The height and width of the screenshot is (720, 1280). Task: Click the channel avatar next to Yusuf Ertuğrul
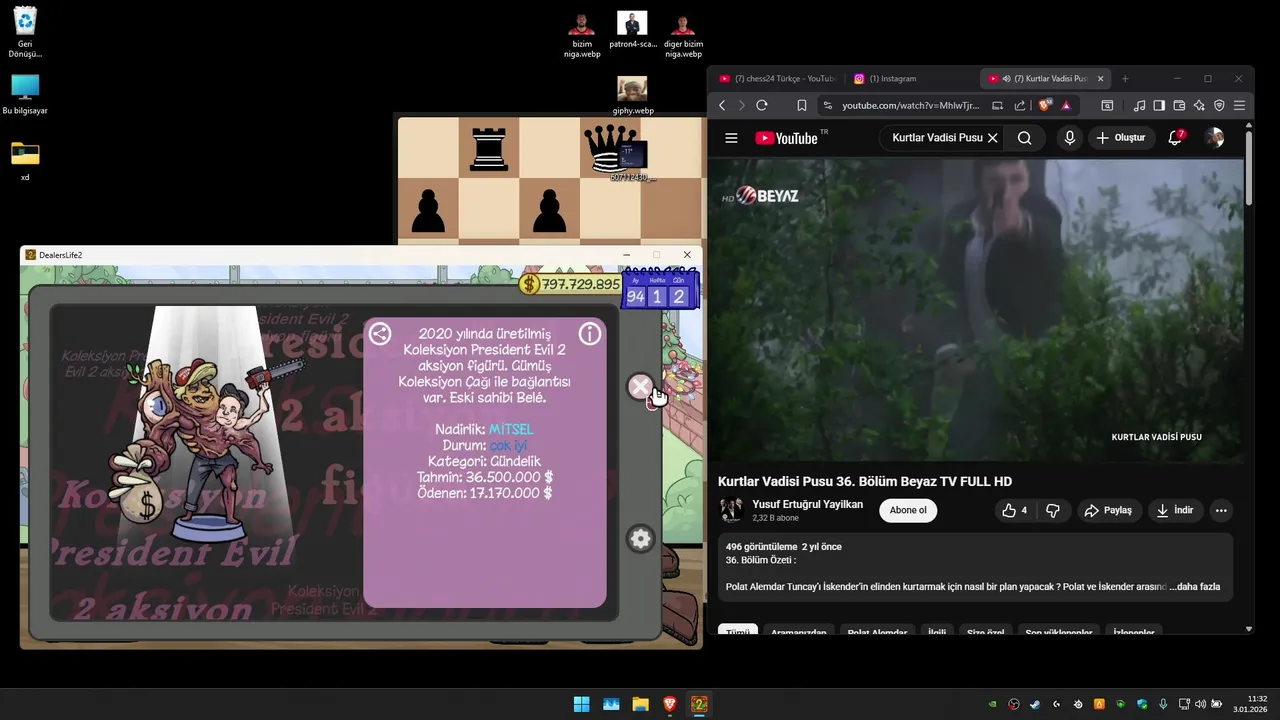(731, 510)
